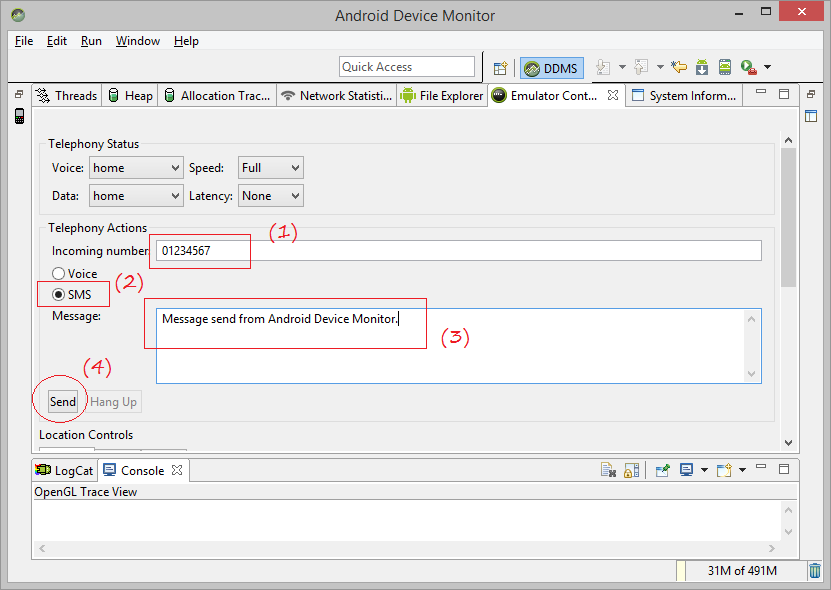Close the Console tab
The height and width of the screenshot is (590, 831).
tap(177, 470)
